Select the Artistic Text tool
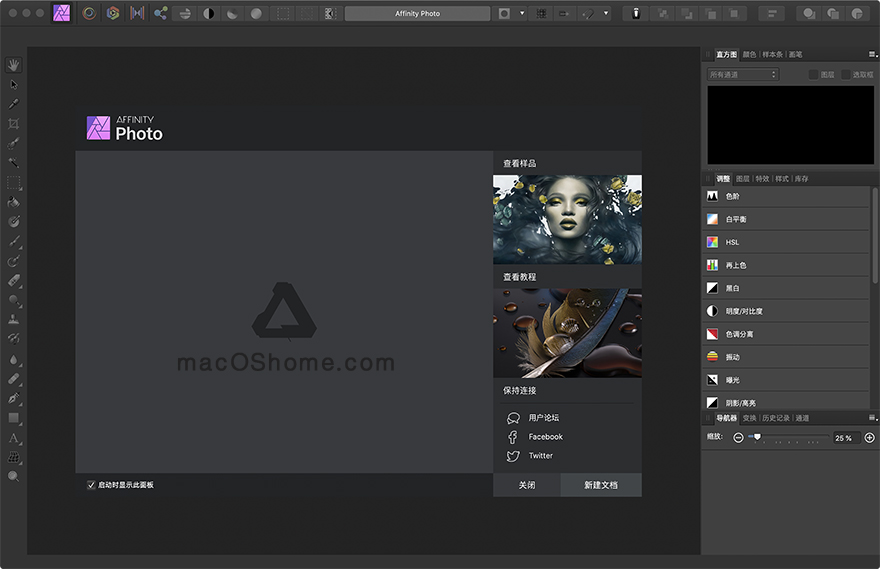880x569 pixels. pos(13,438)
